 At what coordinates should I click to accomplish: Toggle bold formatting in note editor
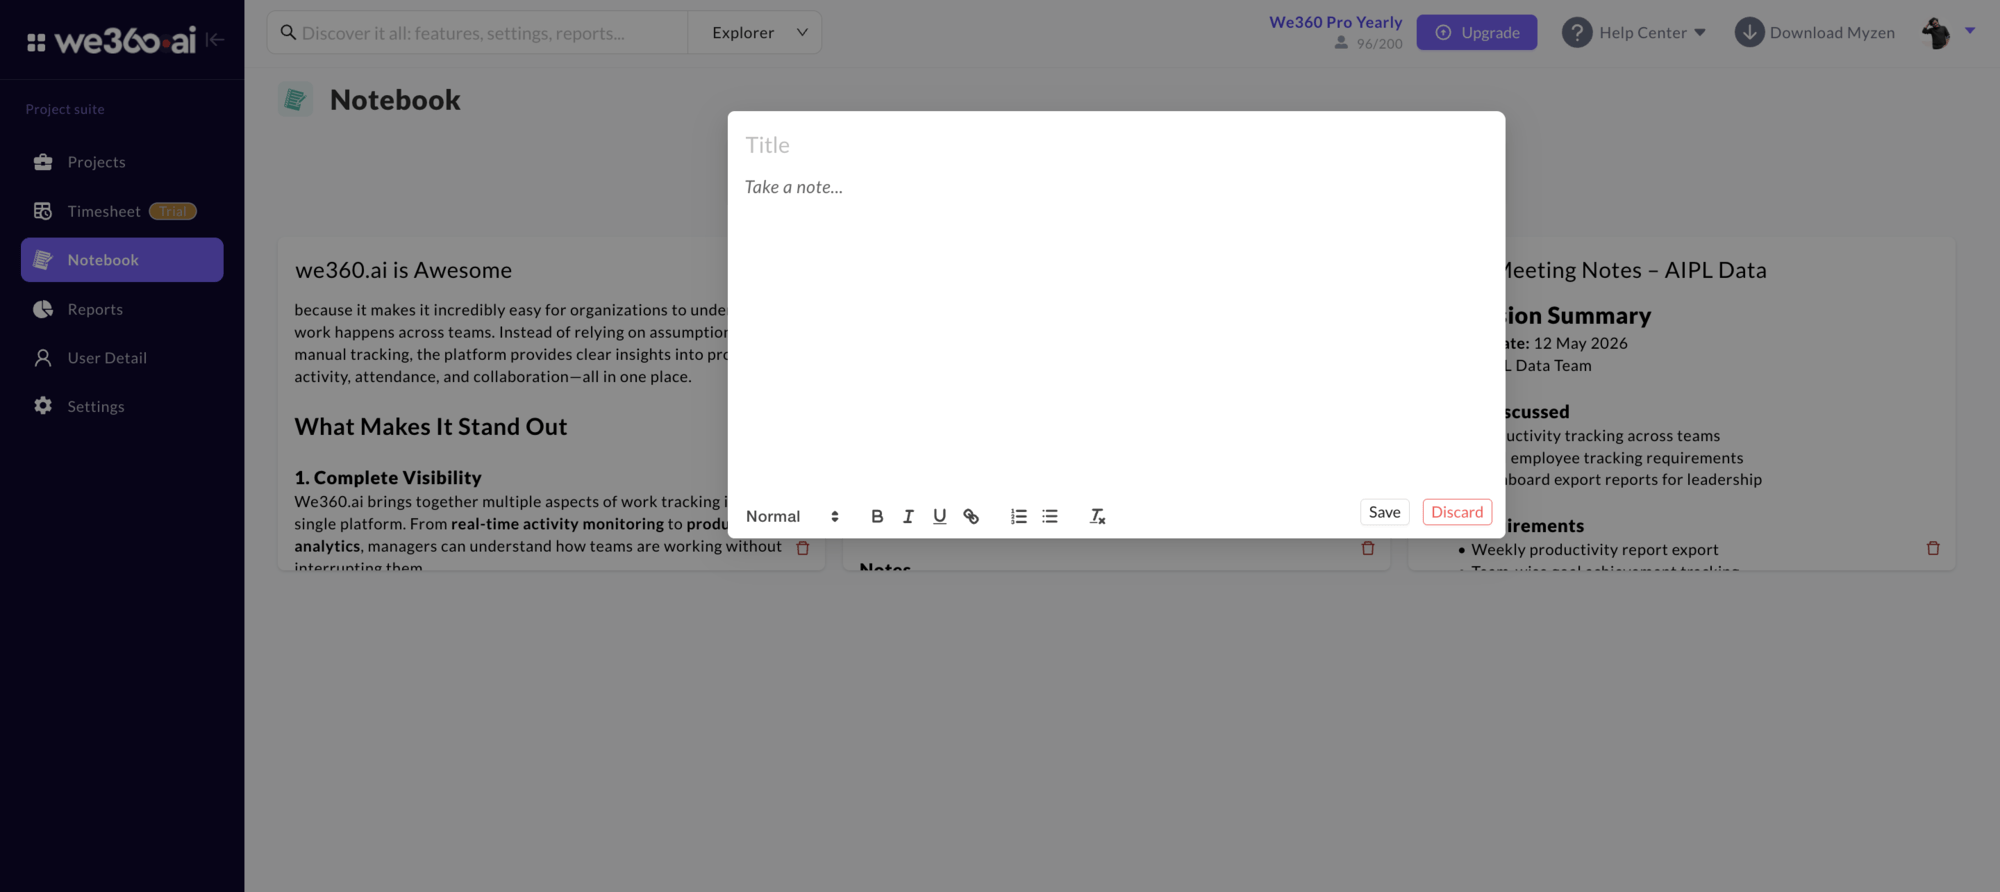[877, 516]
